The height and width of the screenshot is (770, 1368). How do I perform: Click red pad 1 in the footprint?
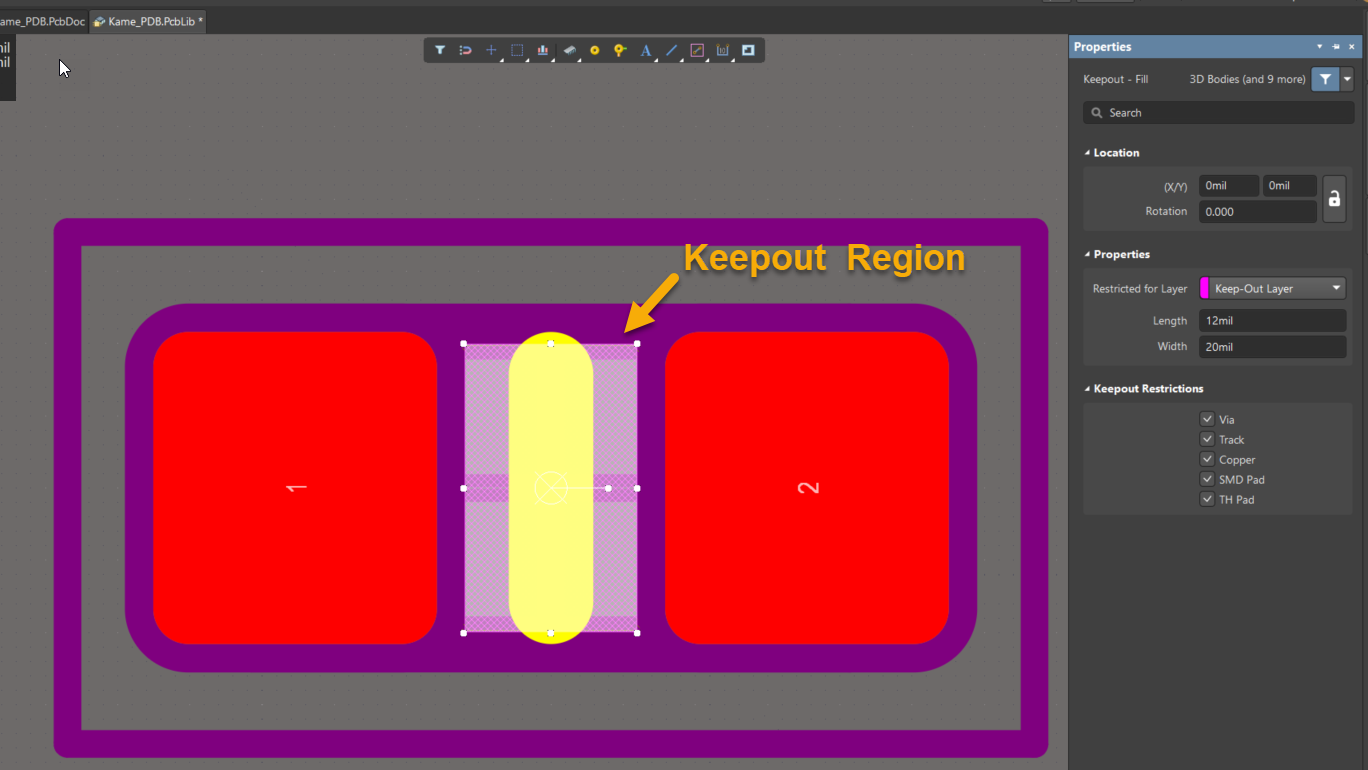point(295,488)
